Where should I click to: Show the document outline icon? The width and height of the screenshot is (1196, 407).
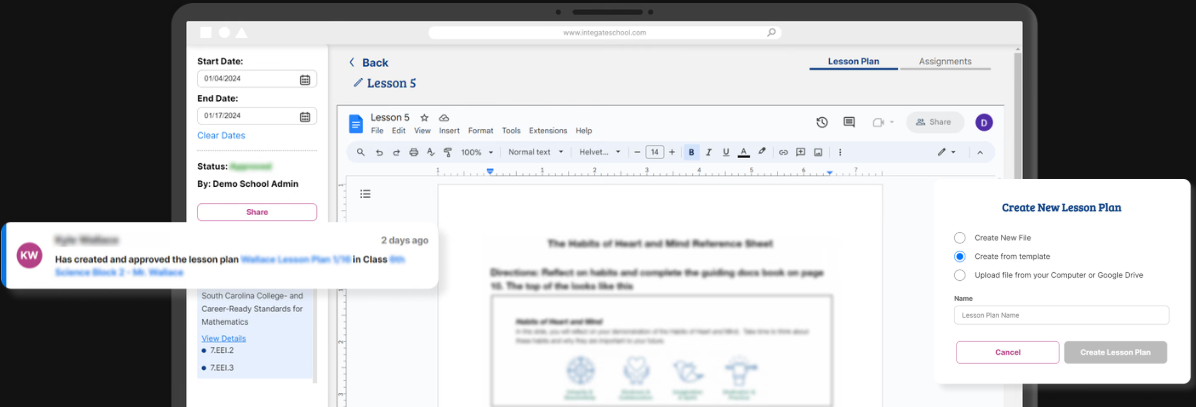(x=365, y=194)
